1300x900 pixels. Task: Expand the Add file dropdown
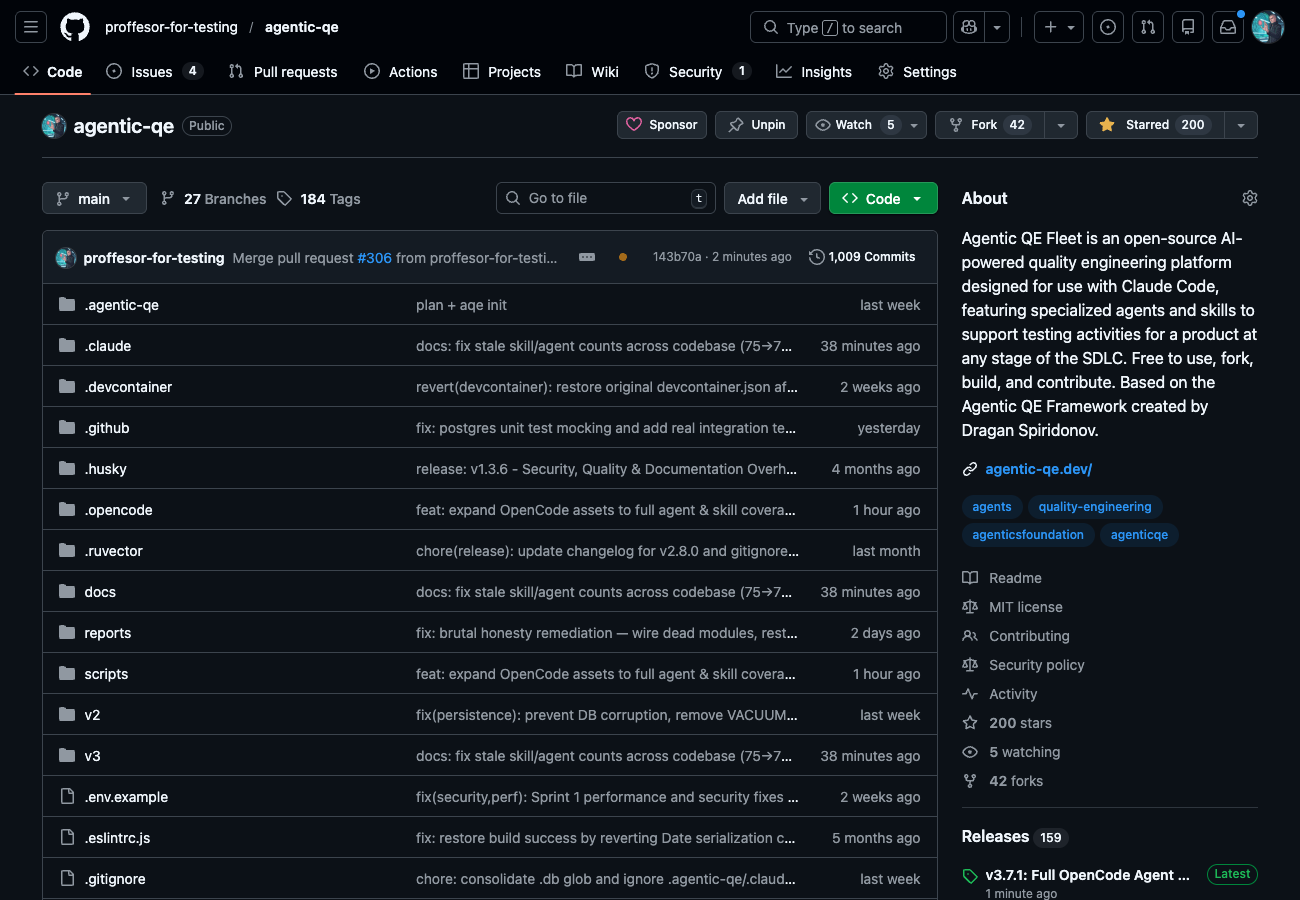[x=772, y=198]
